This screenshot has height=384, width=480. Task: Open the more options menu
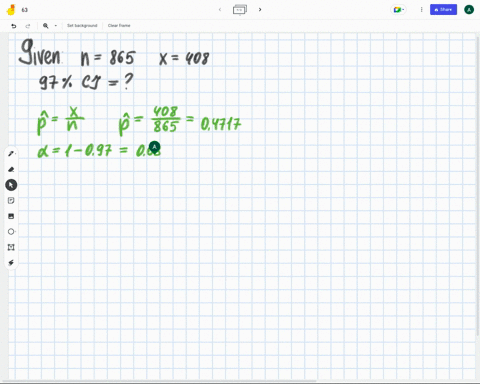[421, 10]
